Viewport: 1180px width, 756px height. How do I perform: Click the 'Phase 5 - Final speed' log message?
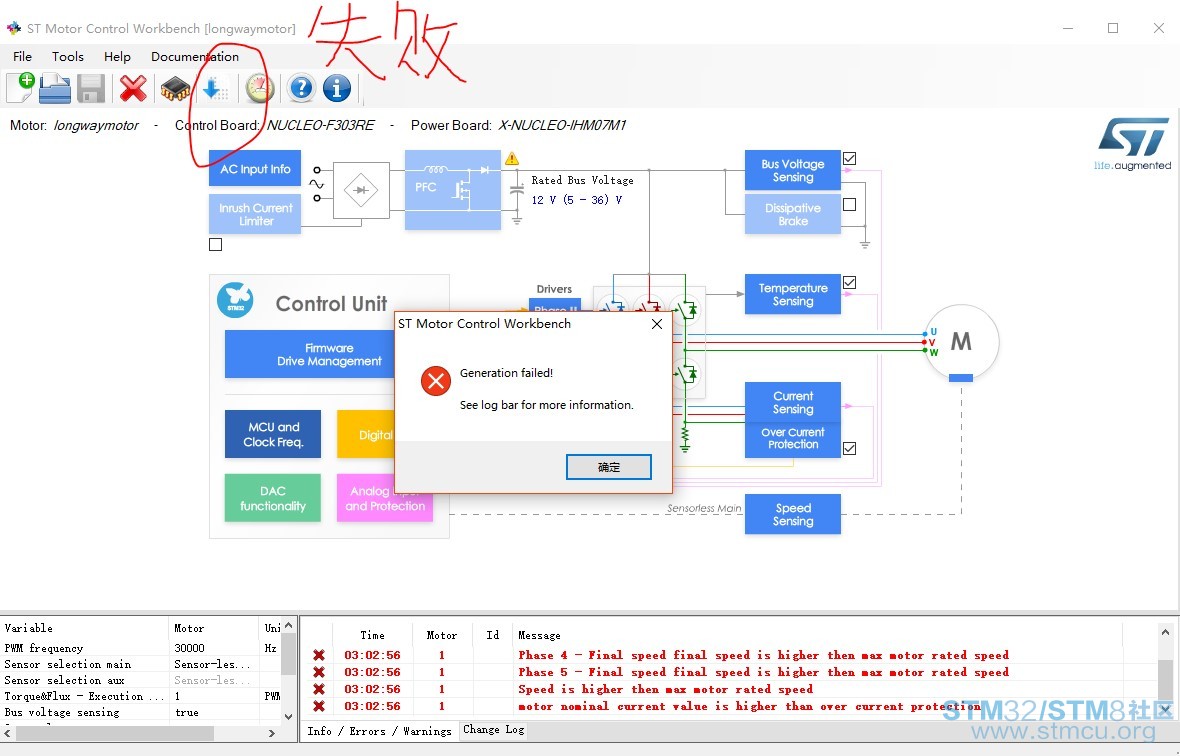pos(763,673)
